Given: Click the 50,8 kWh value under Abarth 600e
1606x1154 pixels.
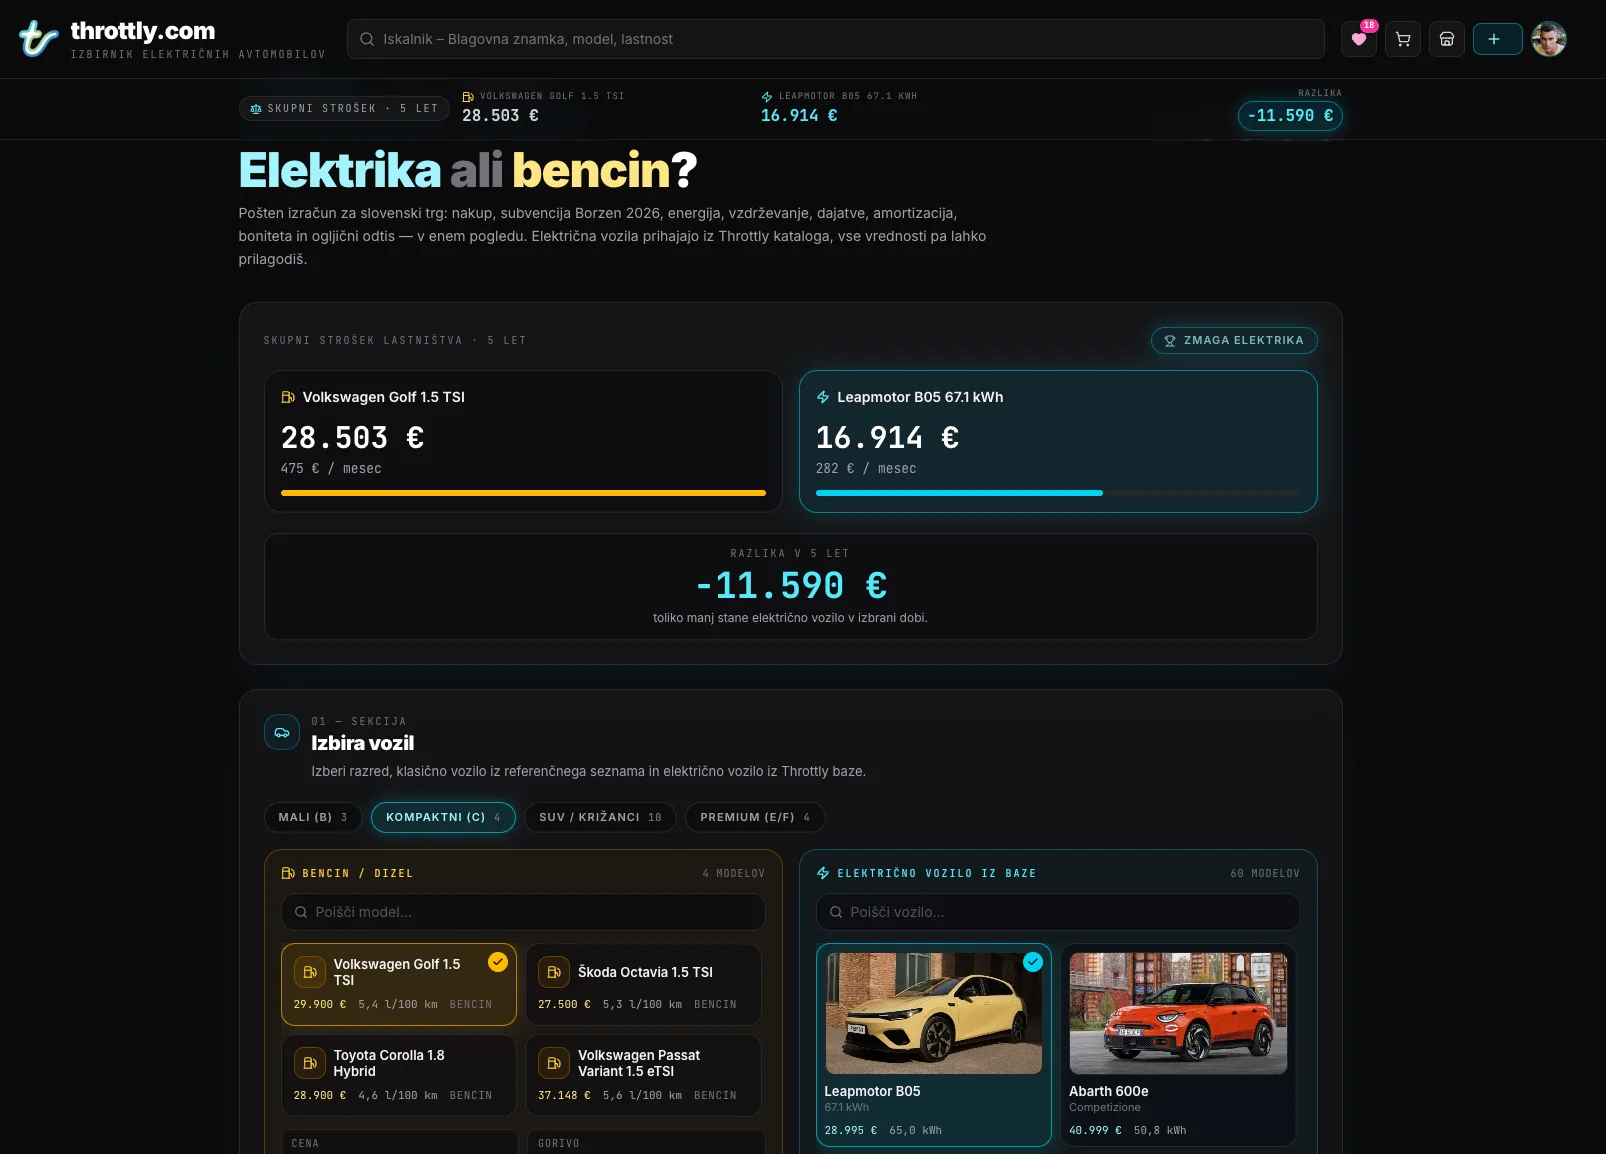Looking at the screenshot, I should click(x=1160, y=1131).
